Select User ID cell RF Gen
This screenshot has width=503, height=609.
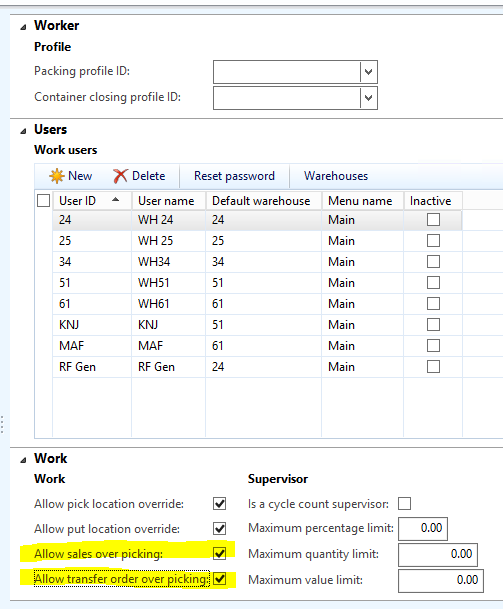[x=92, y=367]
